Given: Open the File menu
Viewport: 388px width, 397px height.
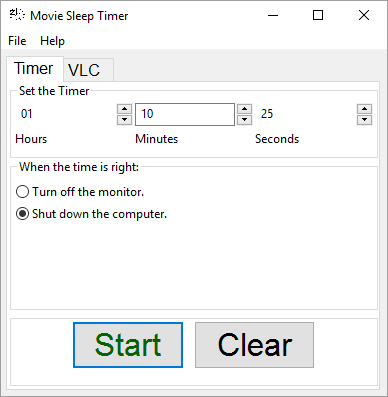Looking at the screenshot, I should 17,41.
